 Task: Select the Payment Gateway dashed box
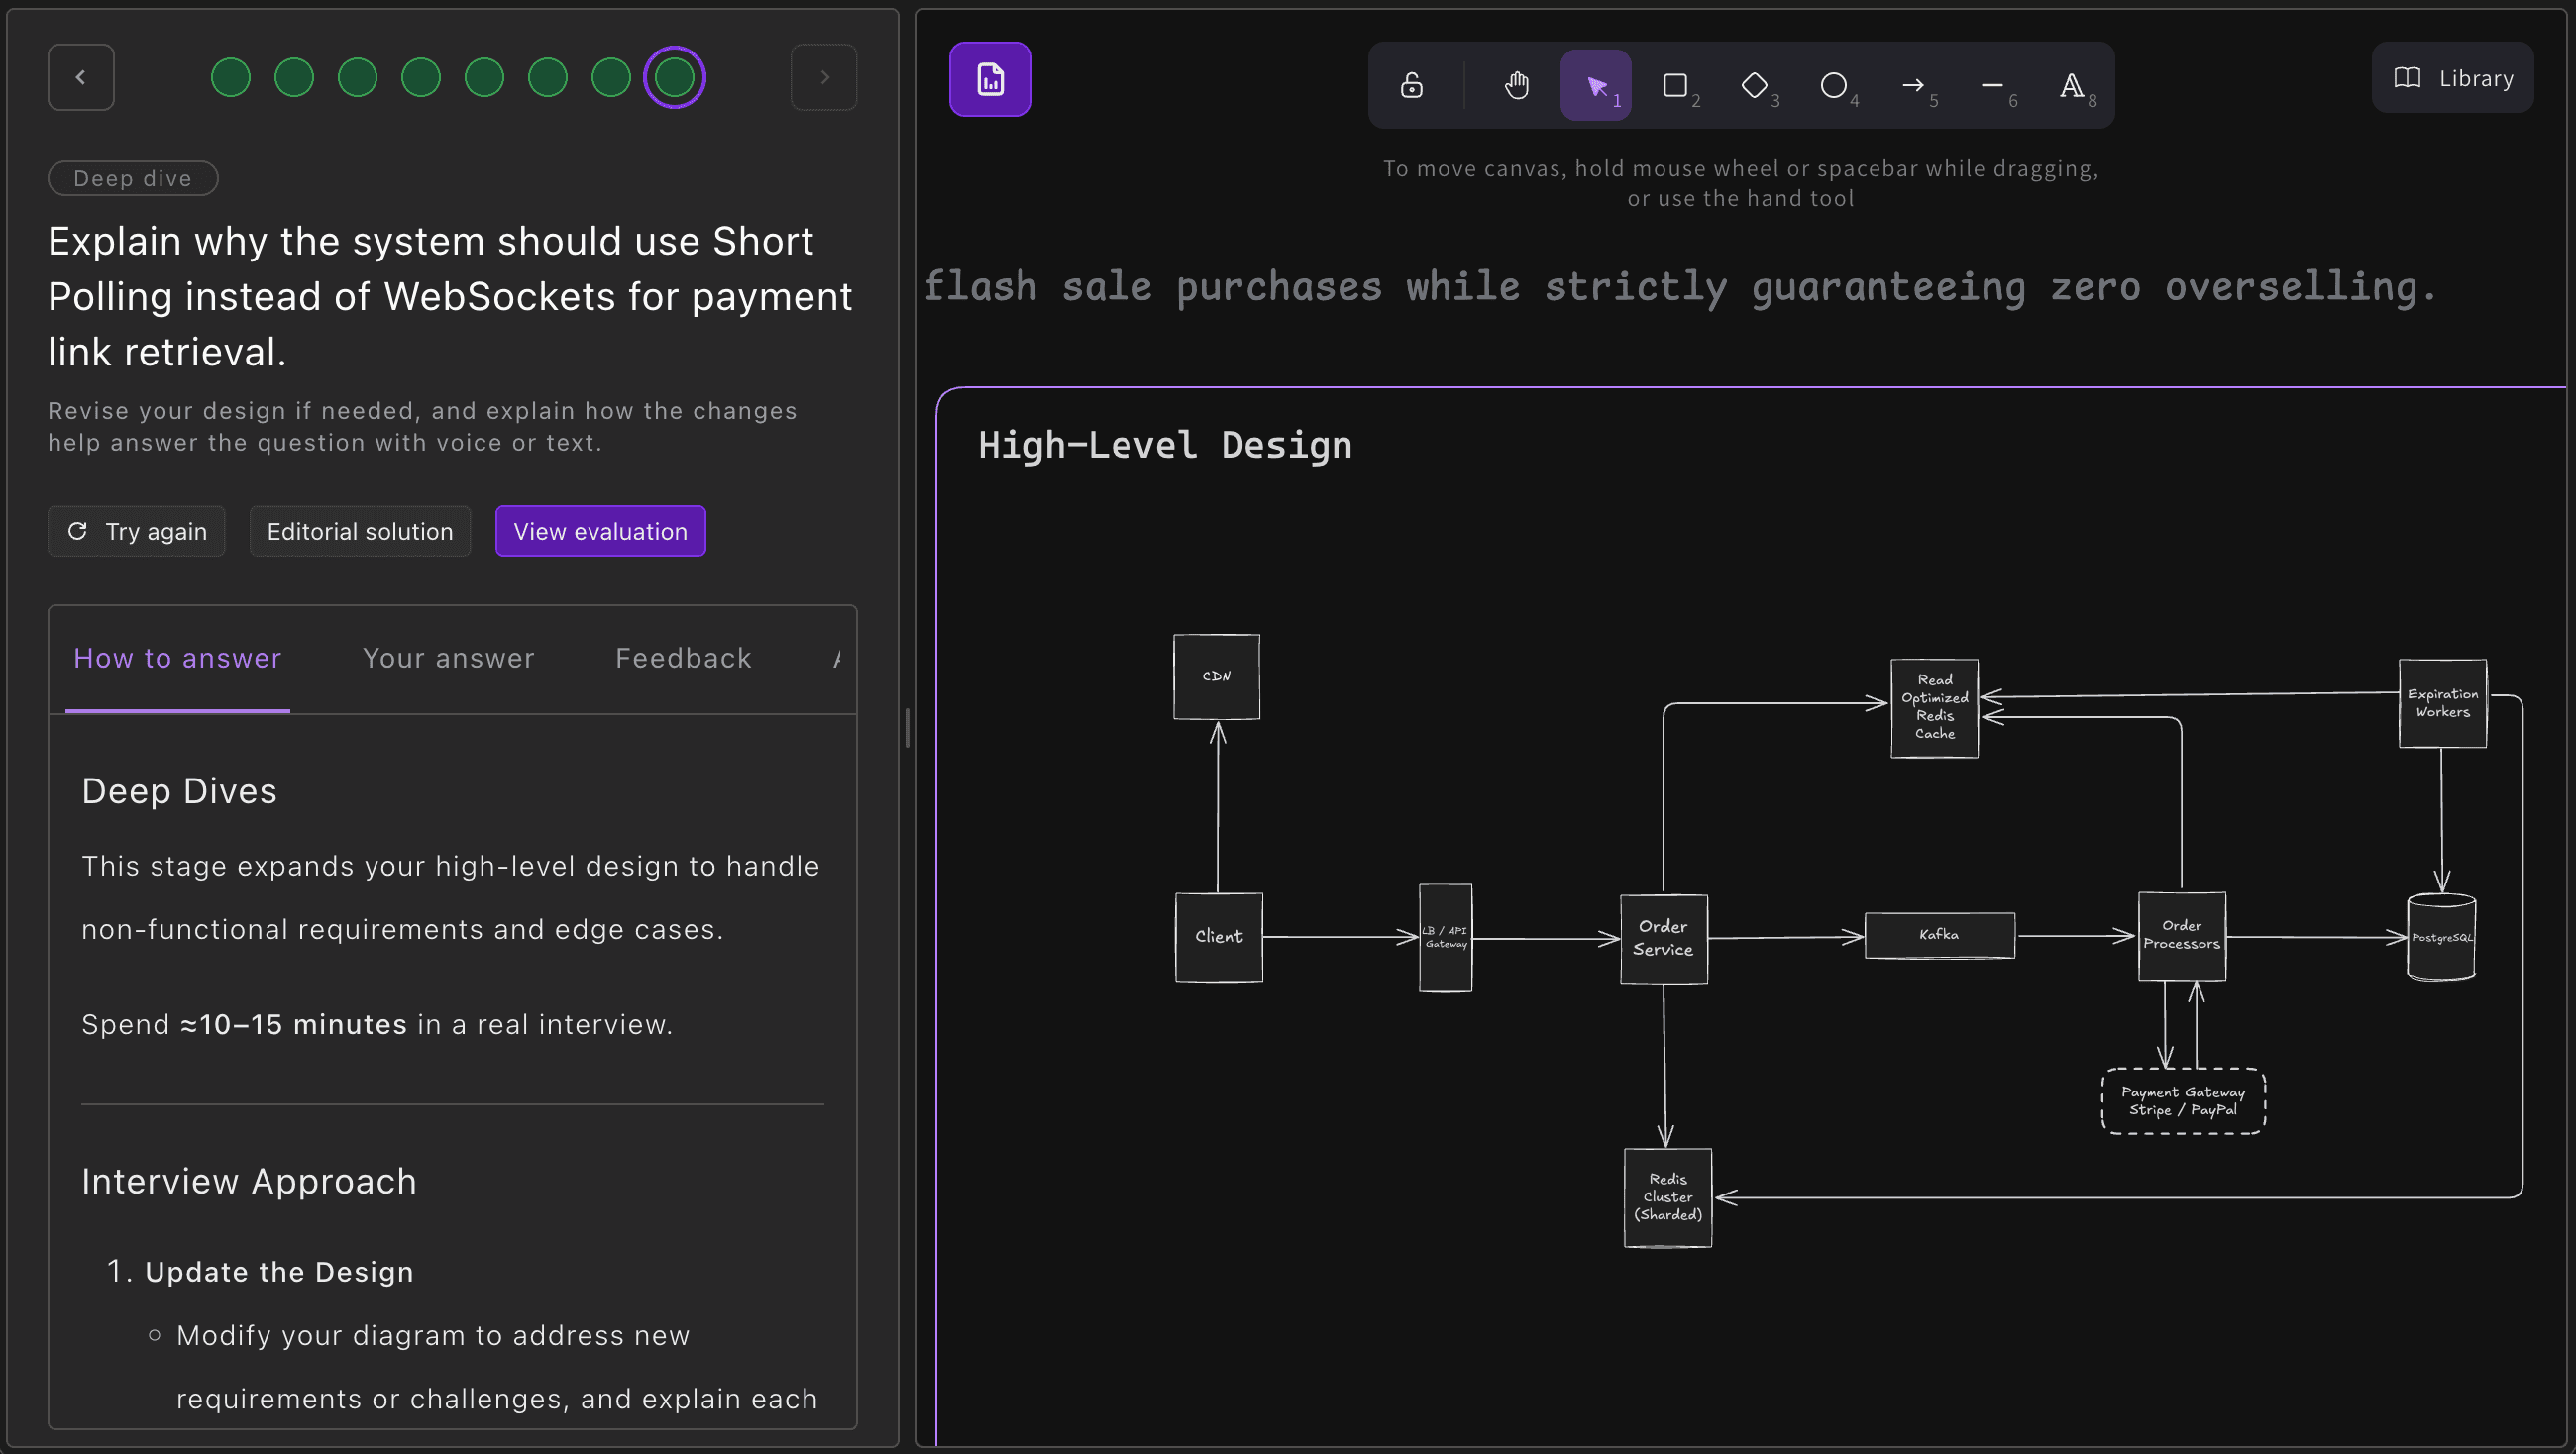(2184, 1101)
